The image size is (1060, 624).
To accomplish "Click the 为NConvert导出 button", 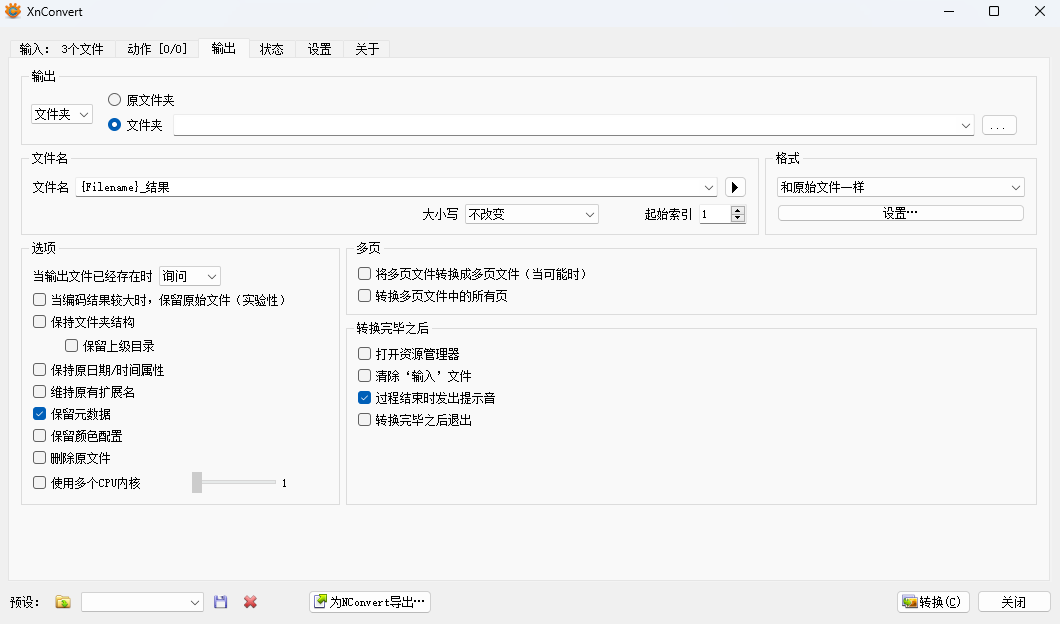I will pos(370,602).
